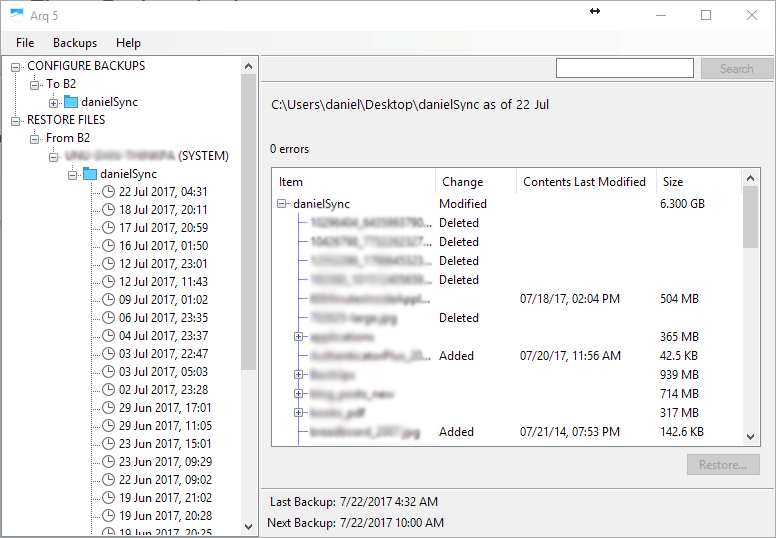Select the 504 MB file row

[x=506, y=299]
